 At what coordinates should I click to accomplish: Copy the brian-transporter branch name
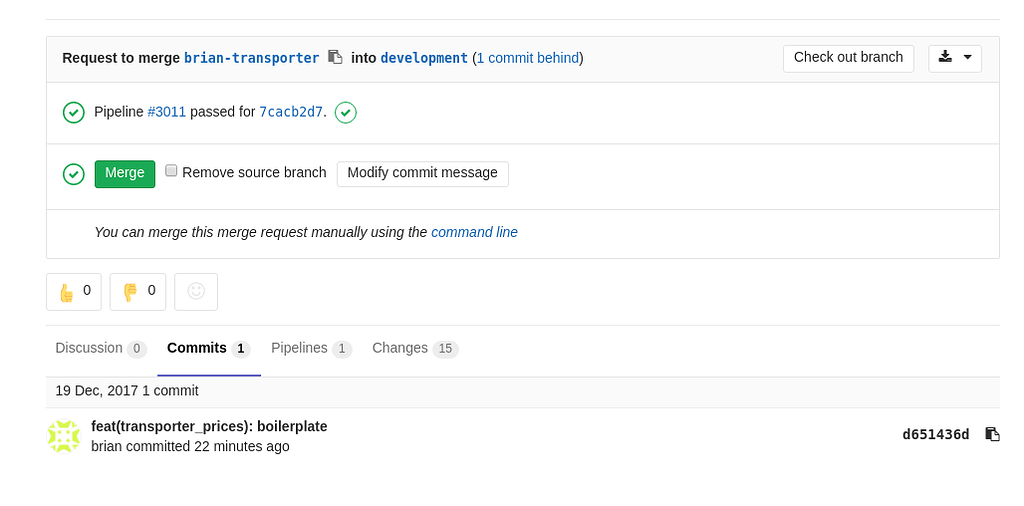335,57
